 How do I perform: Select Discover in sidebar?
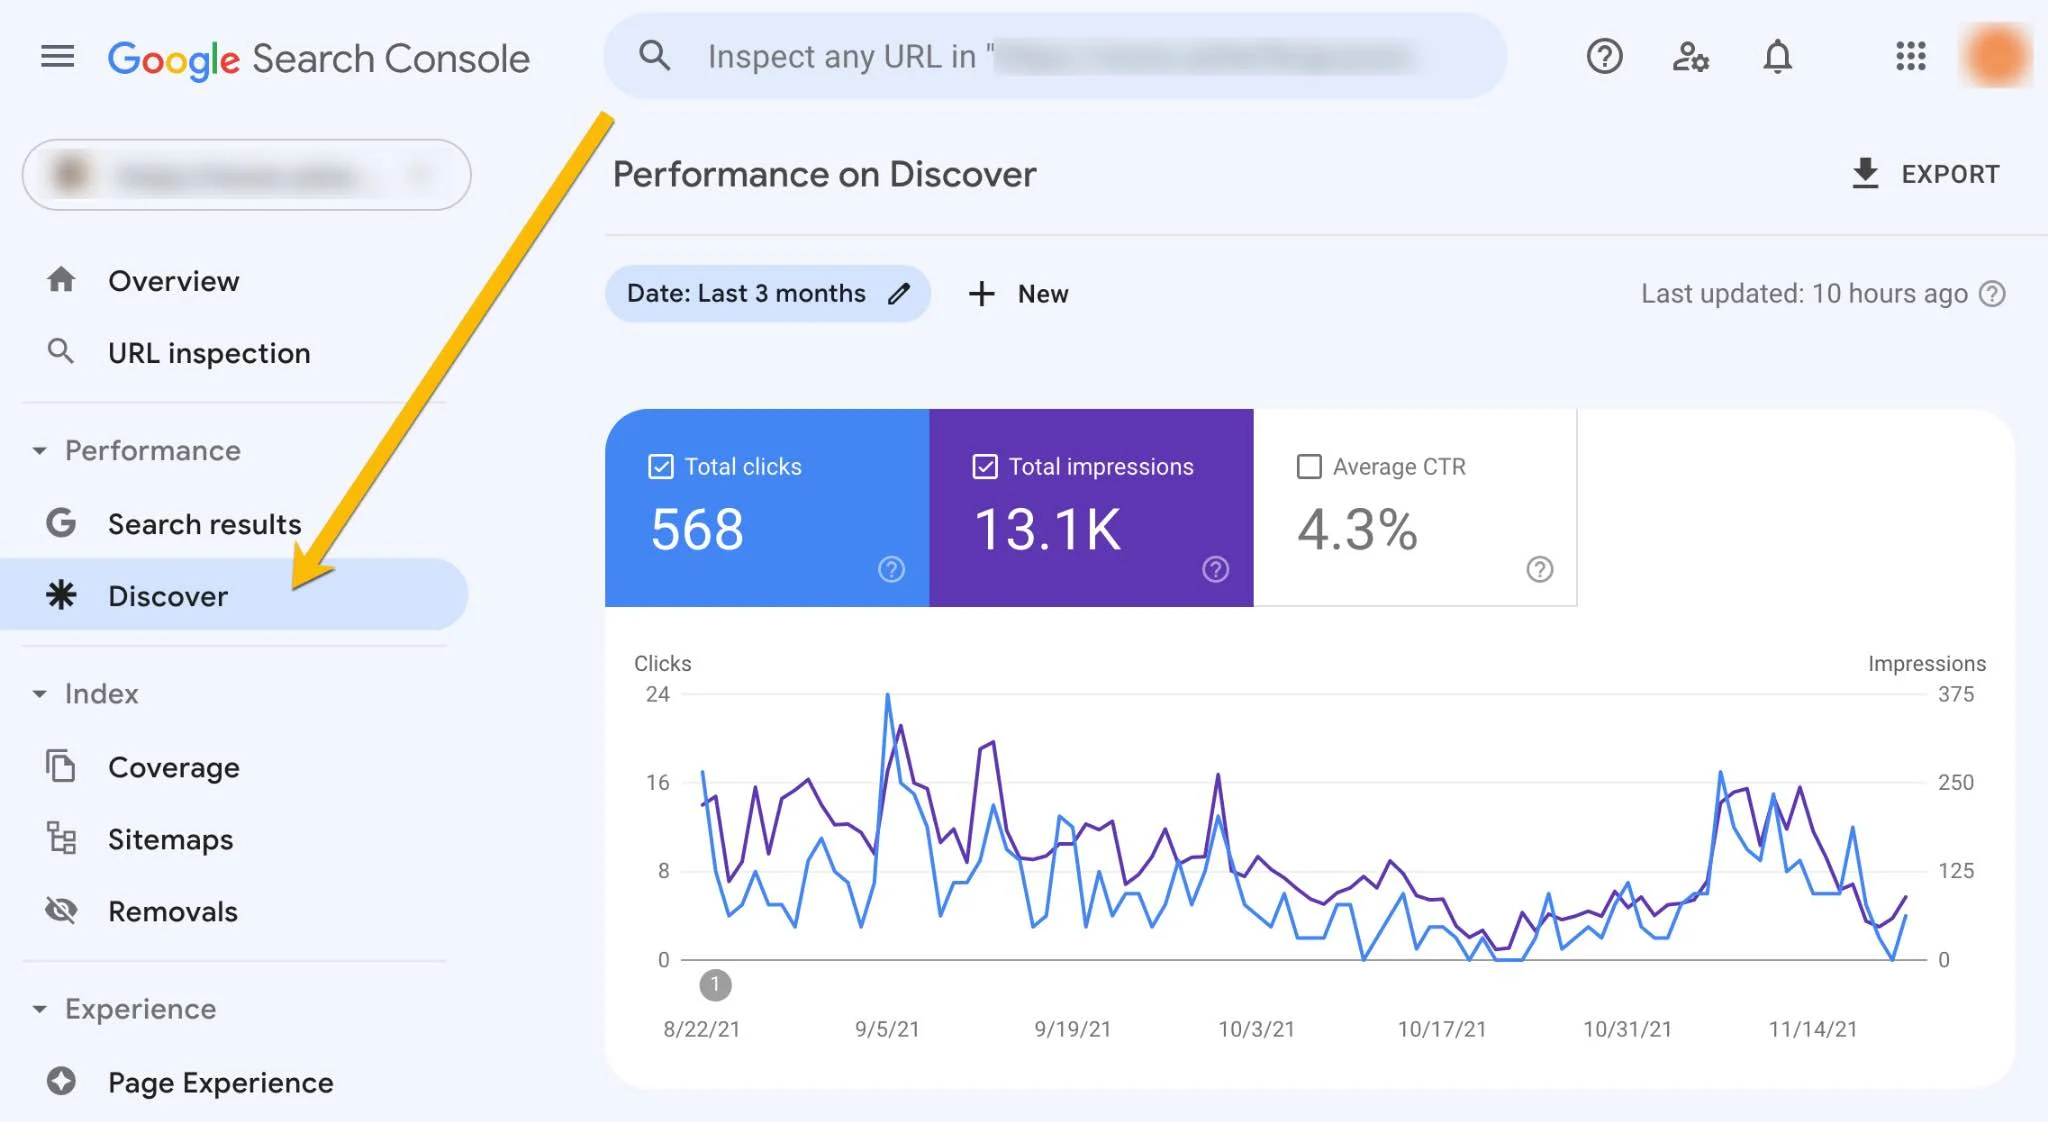point(234,595)
